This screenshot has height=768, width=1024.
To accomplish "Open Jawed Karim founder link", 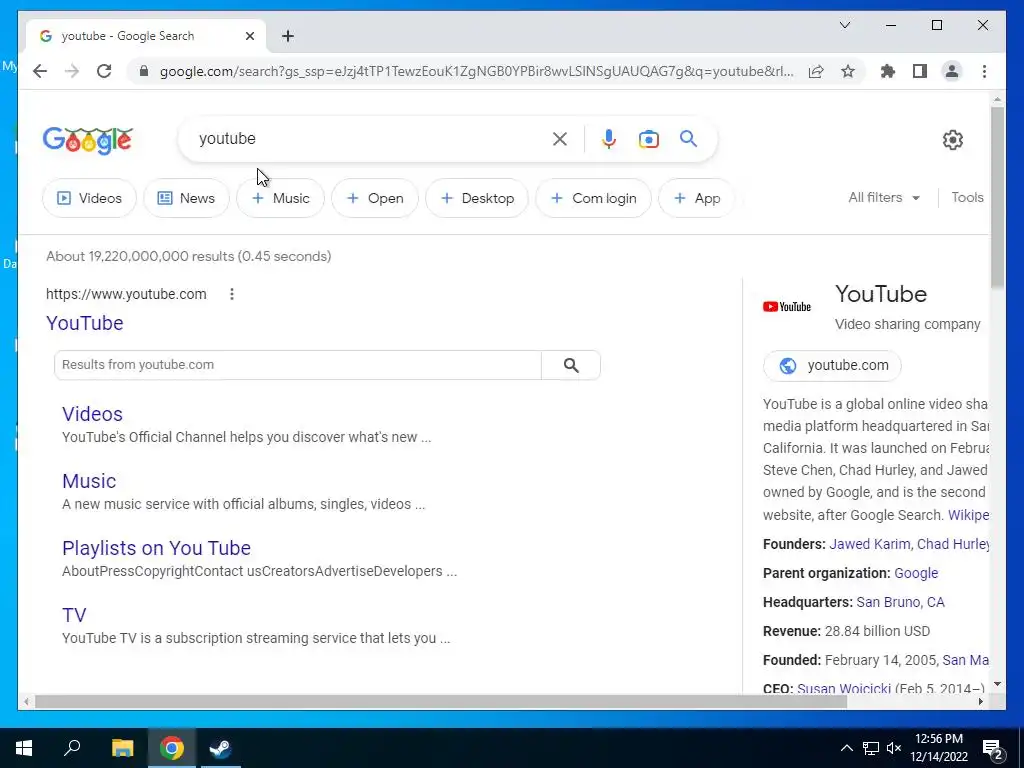I will click(x=869, y=544).
